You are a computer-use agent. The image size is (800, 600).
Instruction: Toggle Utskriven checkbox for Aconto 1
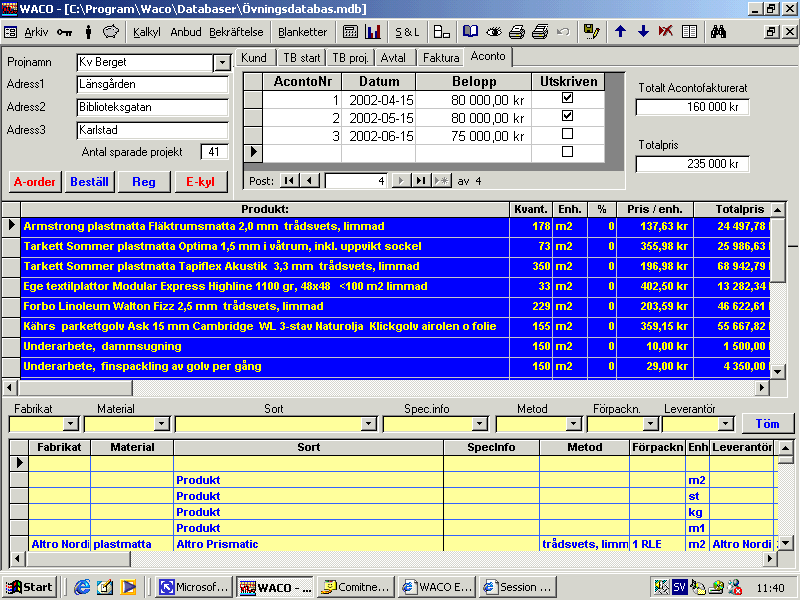(567, 97)
